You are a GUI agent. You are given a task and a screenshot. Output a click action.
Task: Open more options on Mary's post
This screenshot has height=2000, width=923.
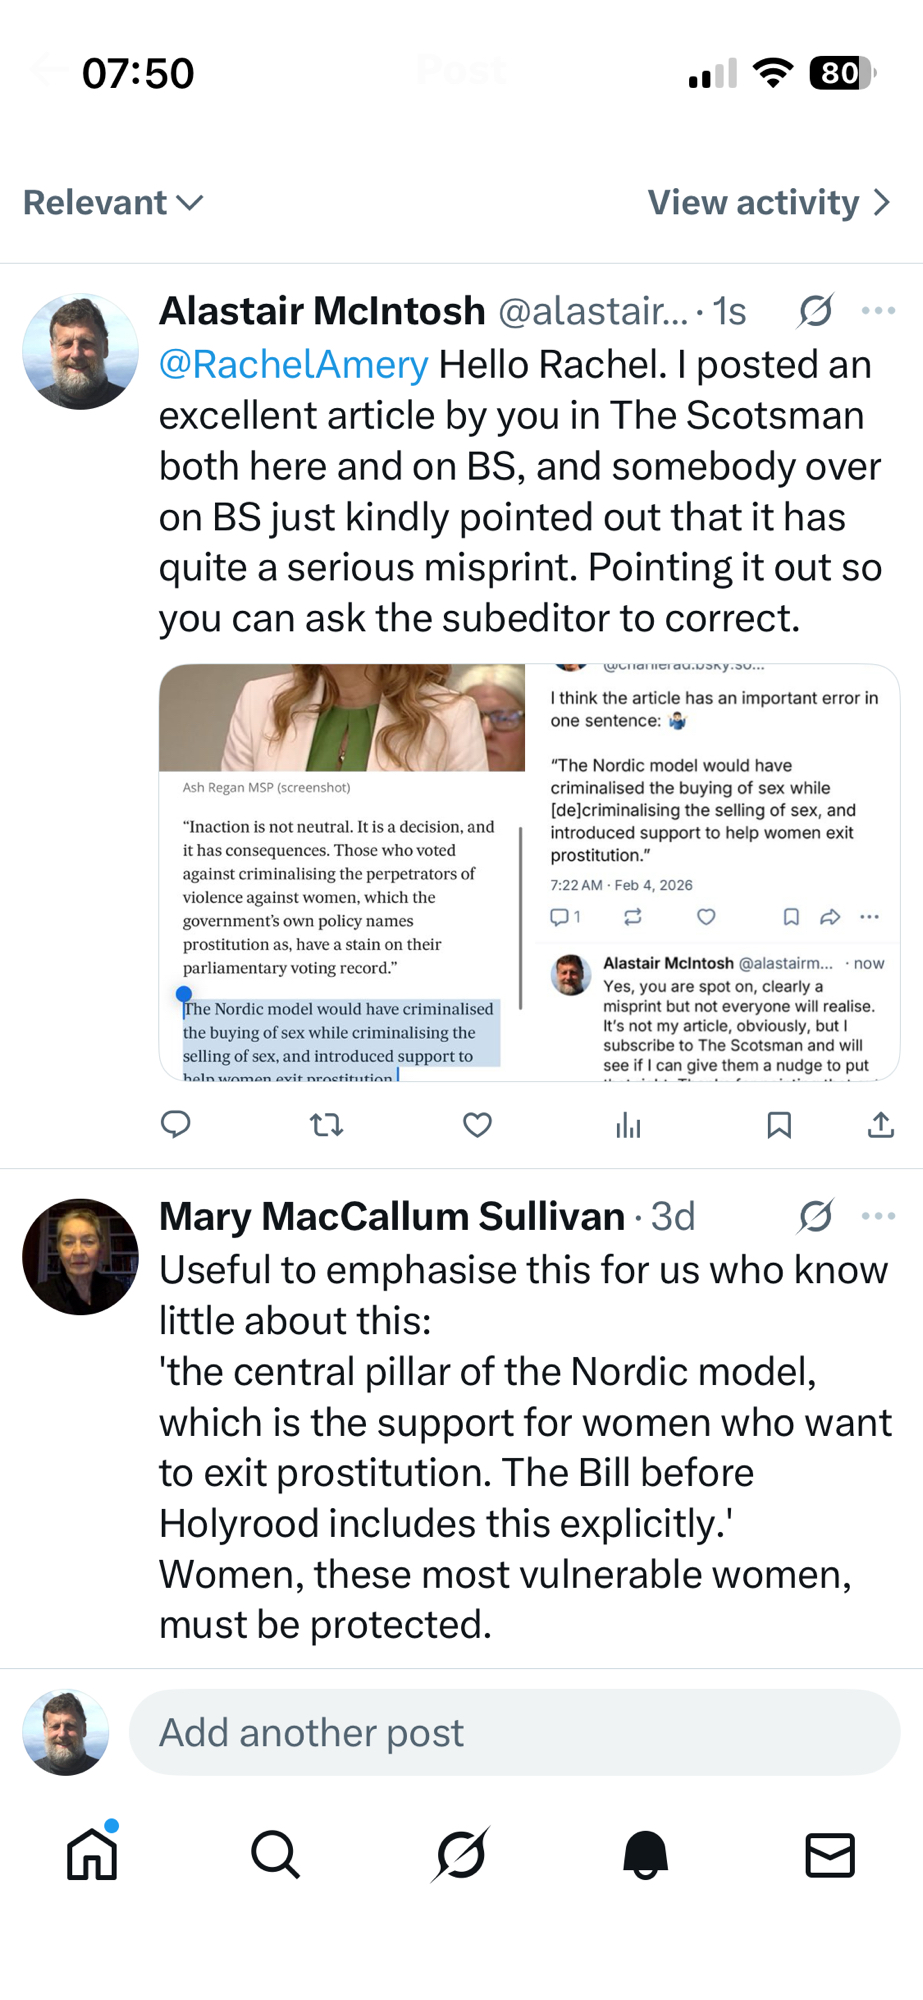pos(878,1216)
